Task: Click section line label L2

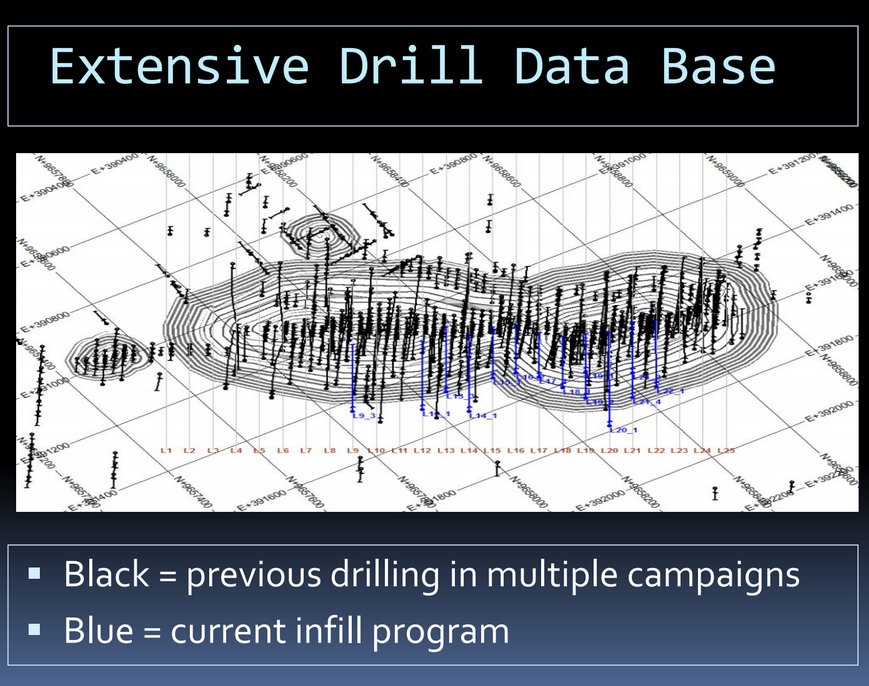Action: (190, 450)
